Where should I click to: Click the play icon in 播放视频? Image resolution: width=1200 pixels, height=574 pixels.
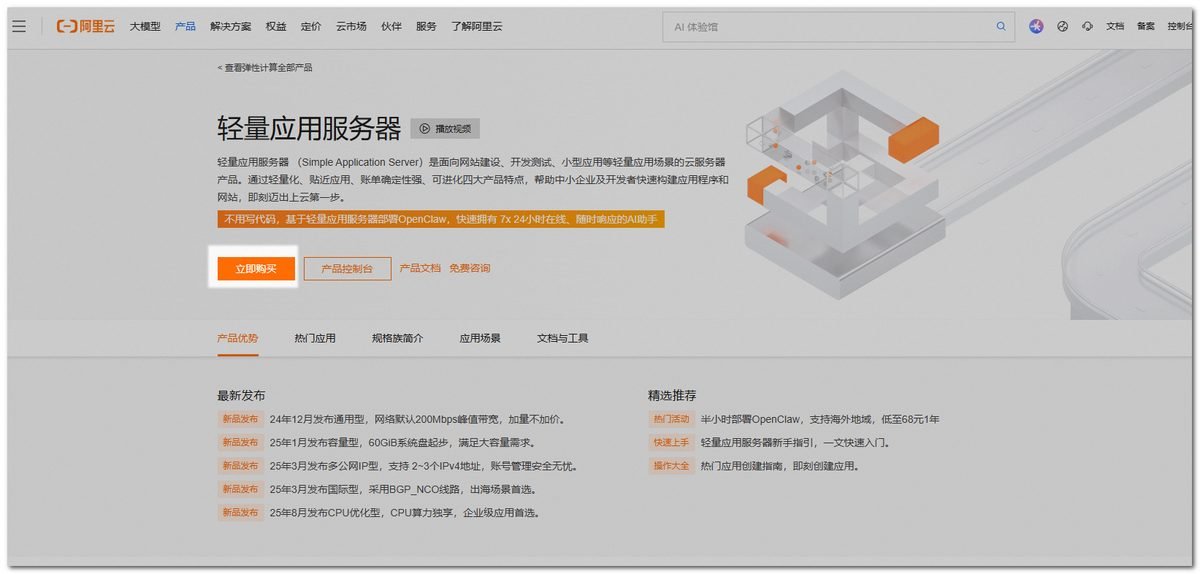click(x=425, y=128)
